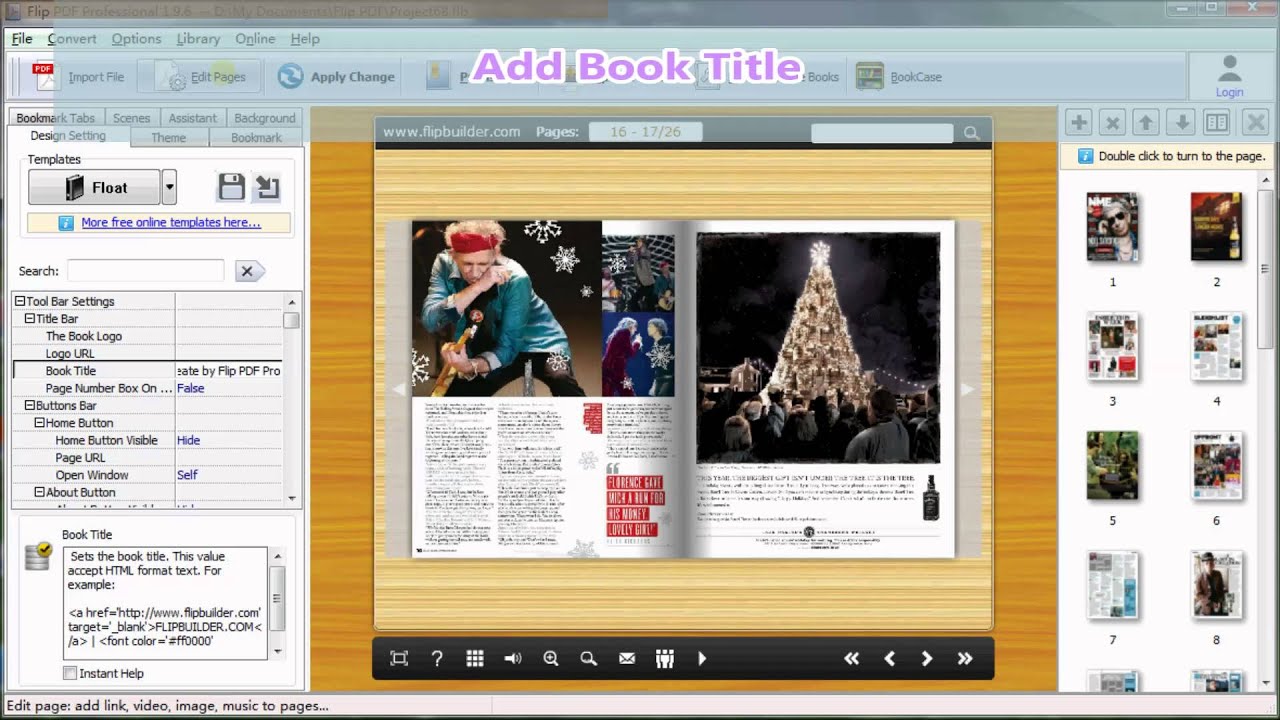
Task: Toggle sound speaker icon in viewer toolbar
Action: (513, 658)
